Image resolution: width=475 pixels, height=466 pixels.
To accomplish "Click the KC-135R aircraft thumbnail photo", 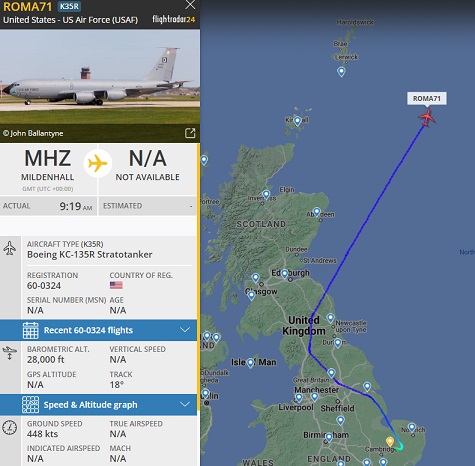I will pyautogui.click(x=100, y=86).
